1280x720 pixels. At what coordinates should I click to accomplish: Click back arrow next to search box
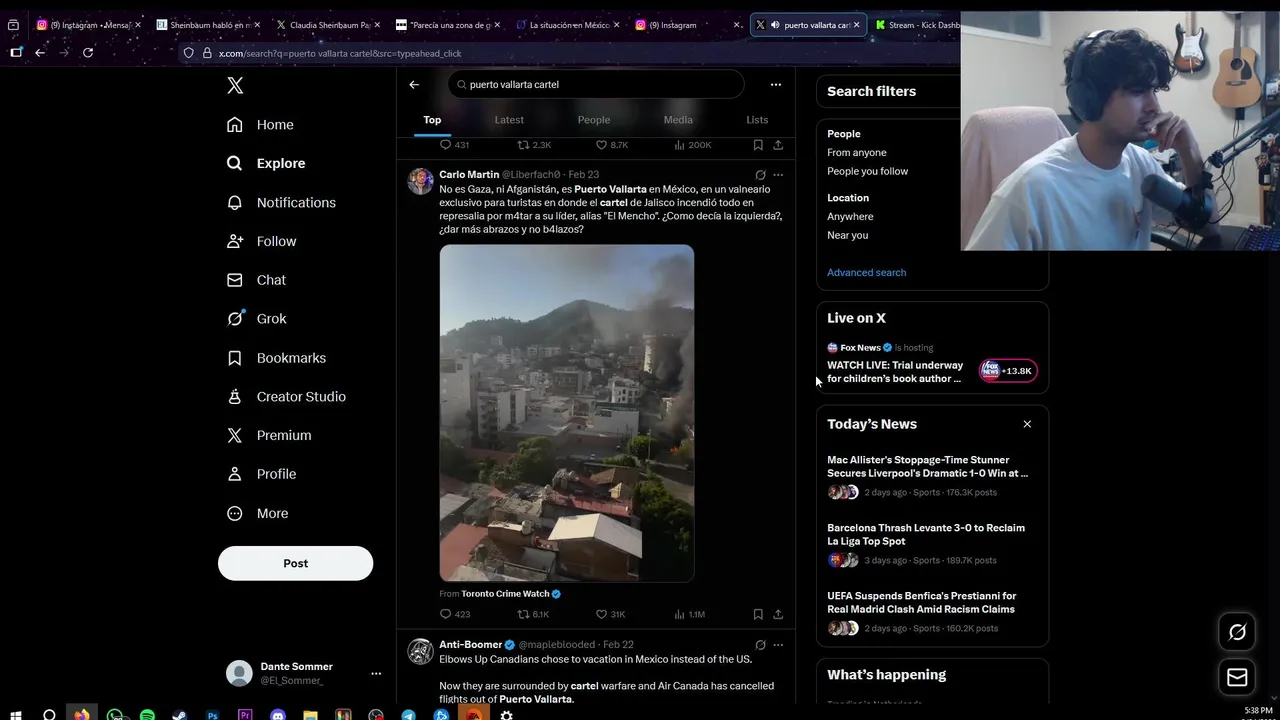tap(414, 85)
